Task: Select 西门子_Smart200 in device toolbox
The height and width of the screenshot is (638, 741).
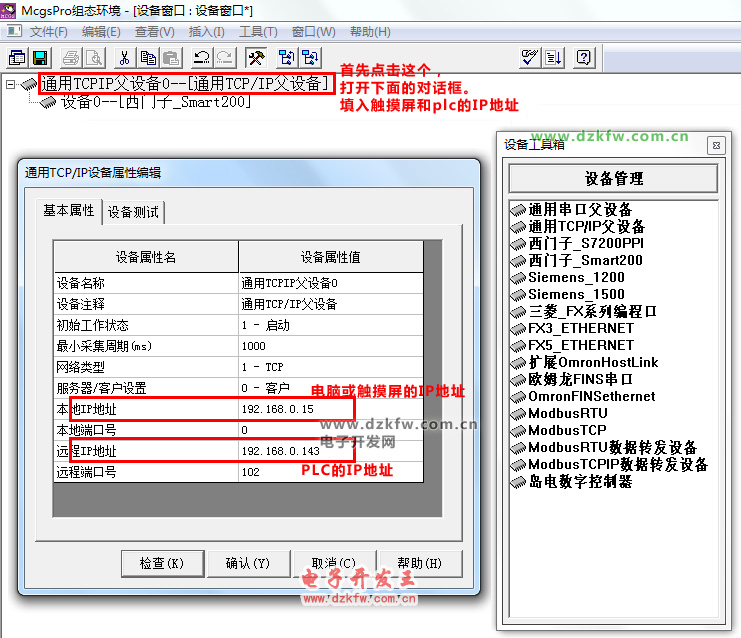Action: (x=585, y=261)
